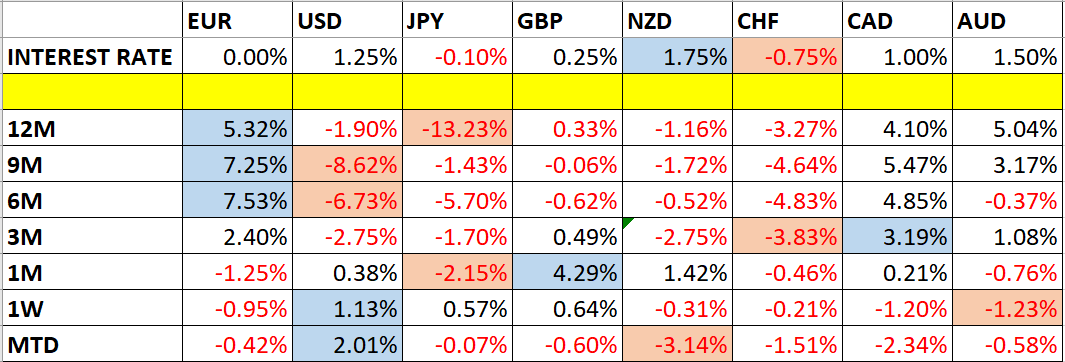This screenshot has width=1065, height=362.
Task: Select the EUR 6M cell 7.53%
Action: coord(237,200)
